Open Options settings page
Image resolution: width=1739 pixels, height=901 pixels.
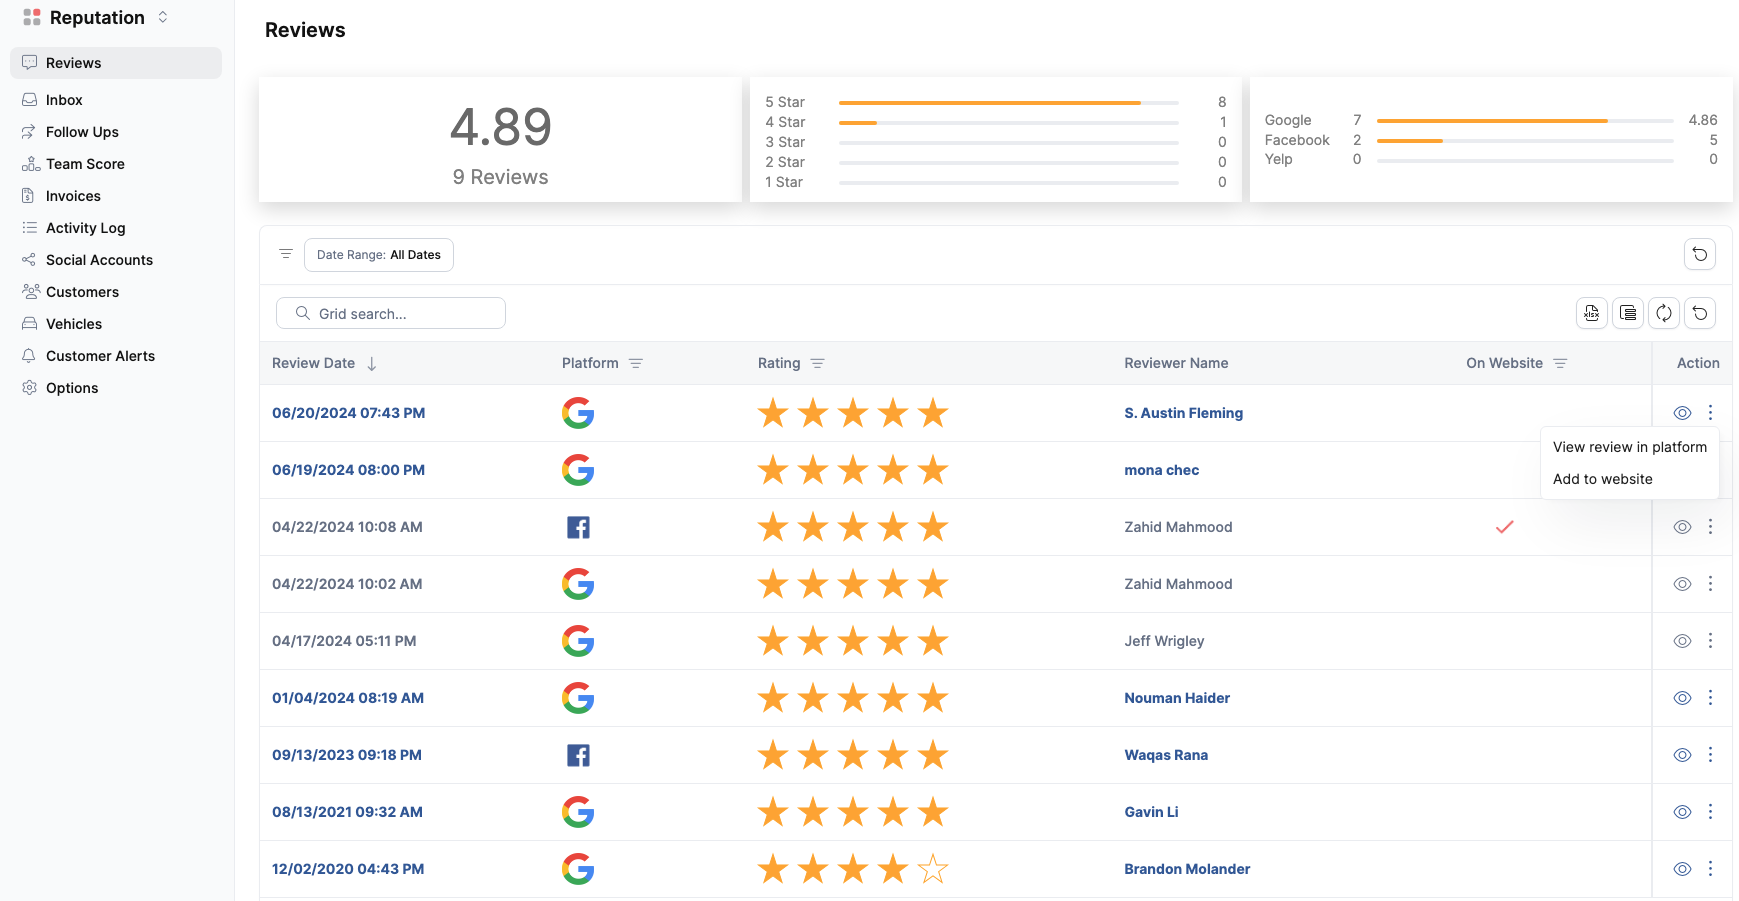coord(72,388)
